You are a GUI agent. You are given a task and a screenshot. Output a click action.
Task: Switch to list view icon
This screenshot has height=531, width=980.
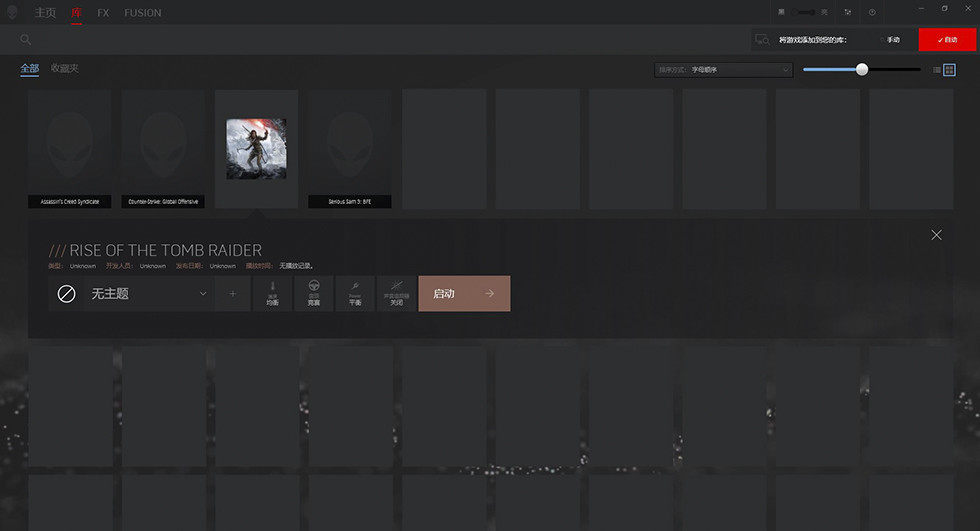937,70
